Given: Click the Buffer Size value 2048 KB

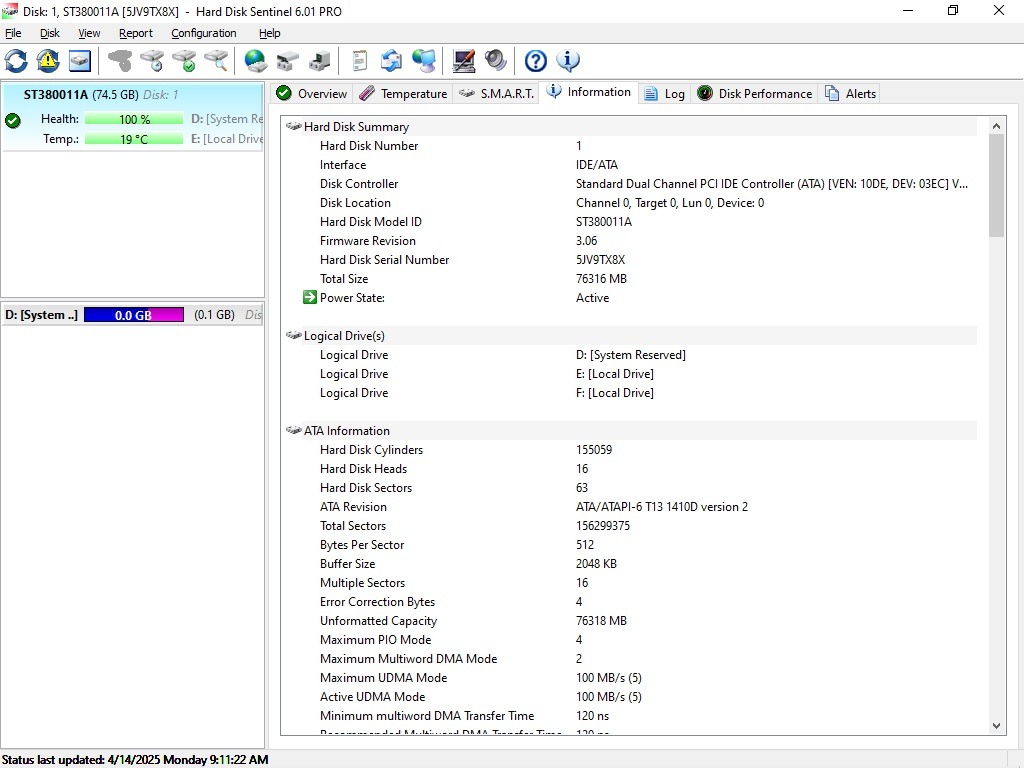Looking at the screenshot, I should [596, 563].
